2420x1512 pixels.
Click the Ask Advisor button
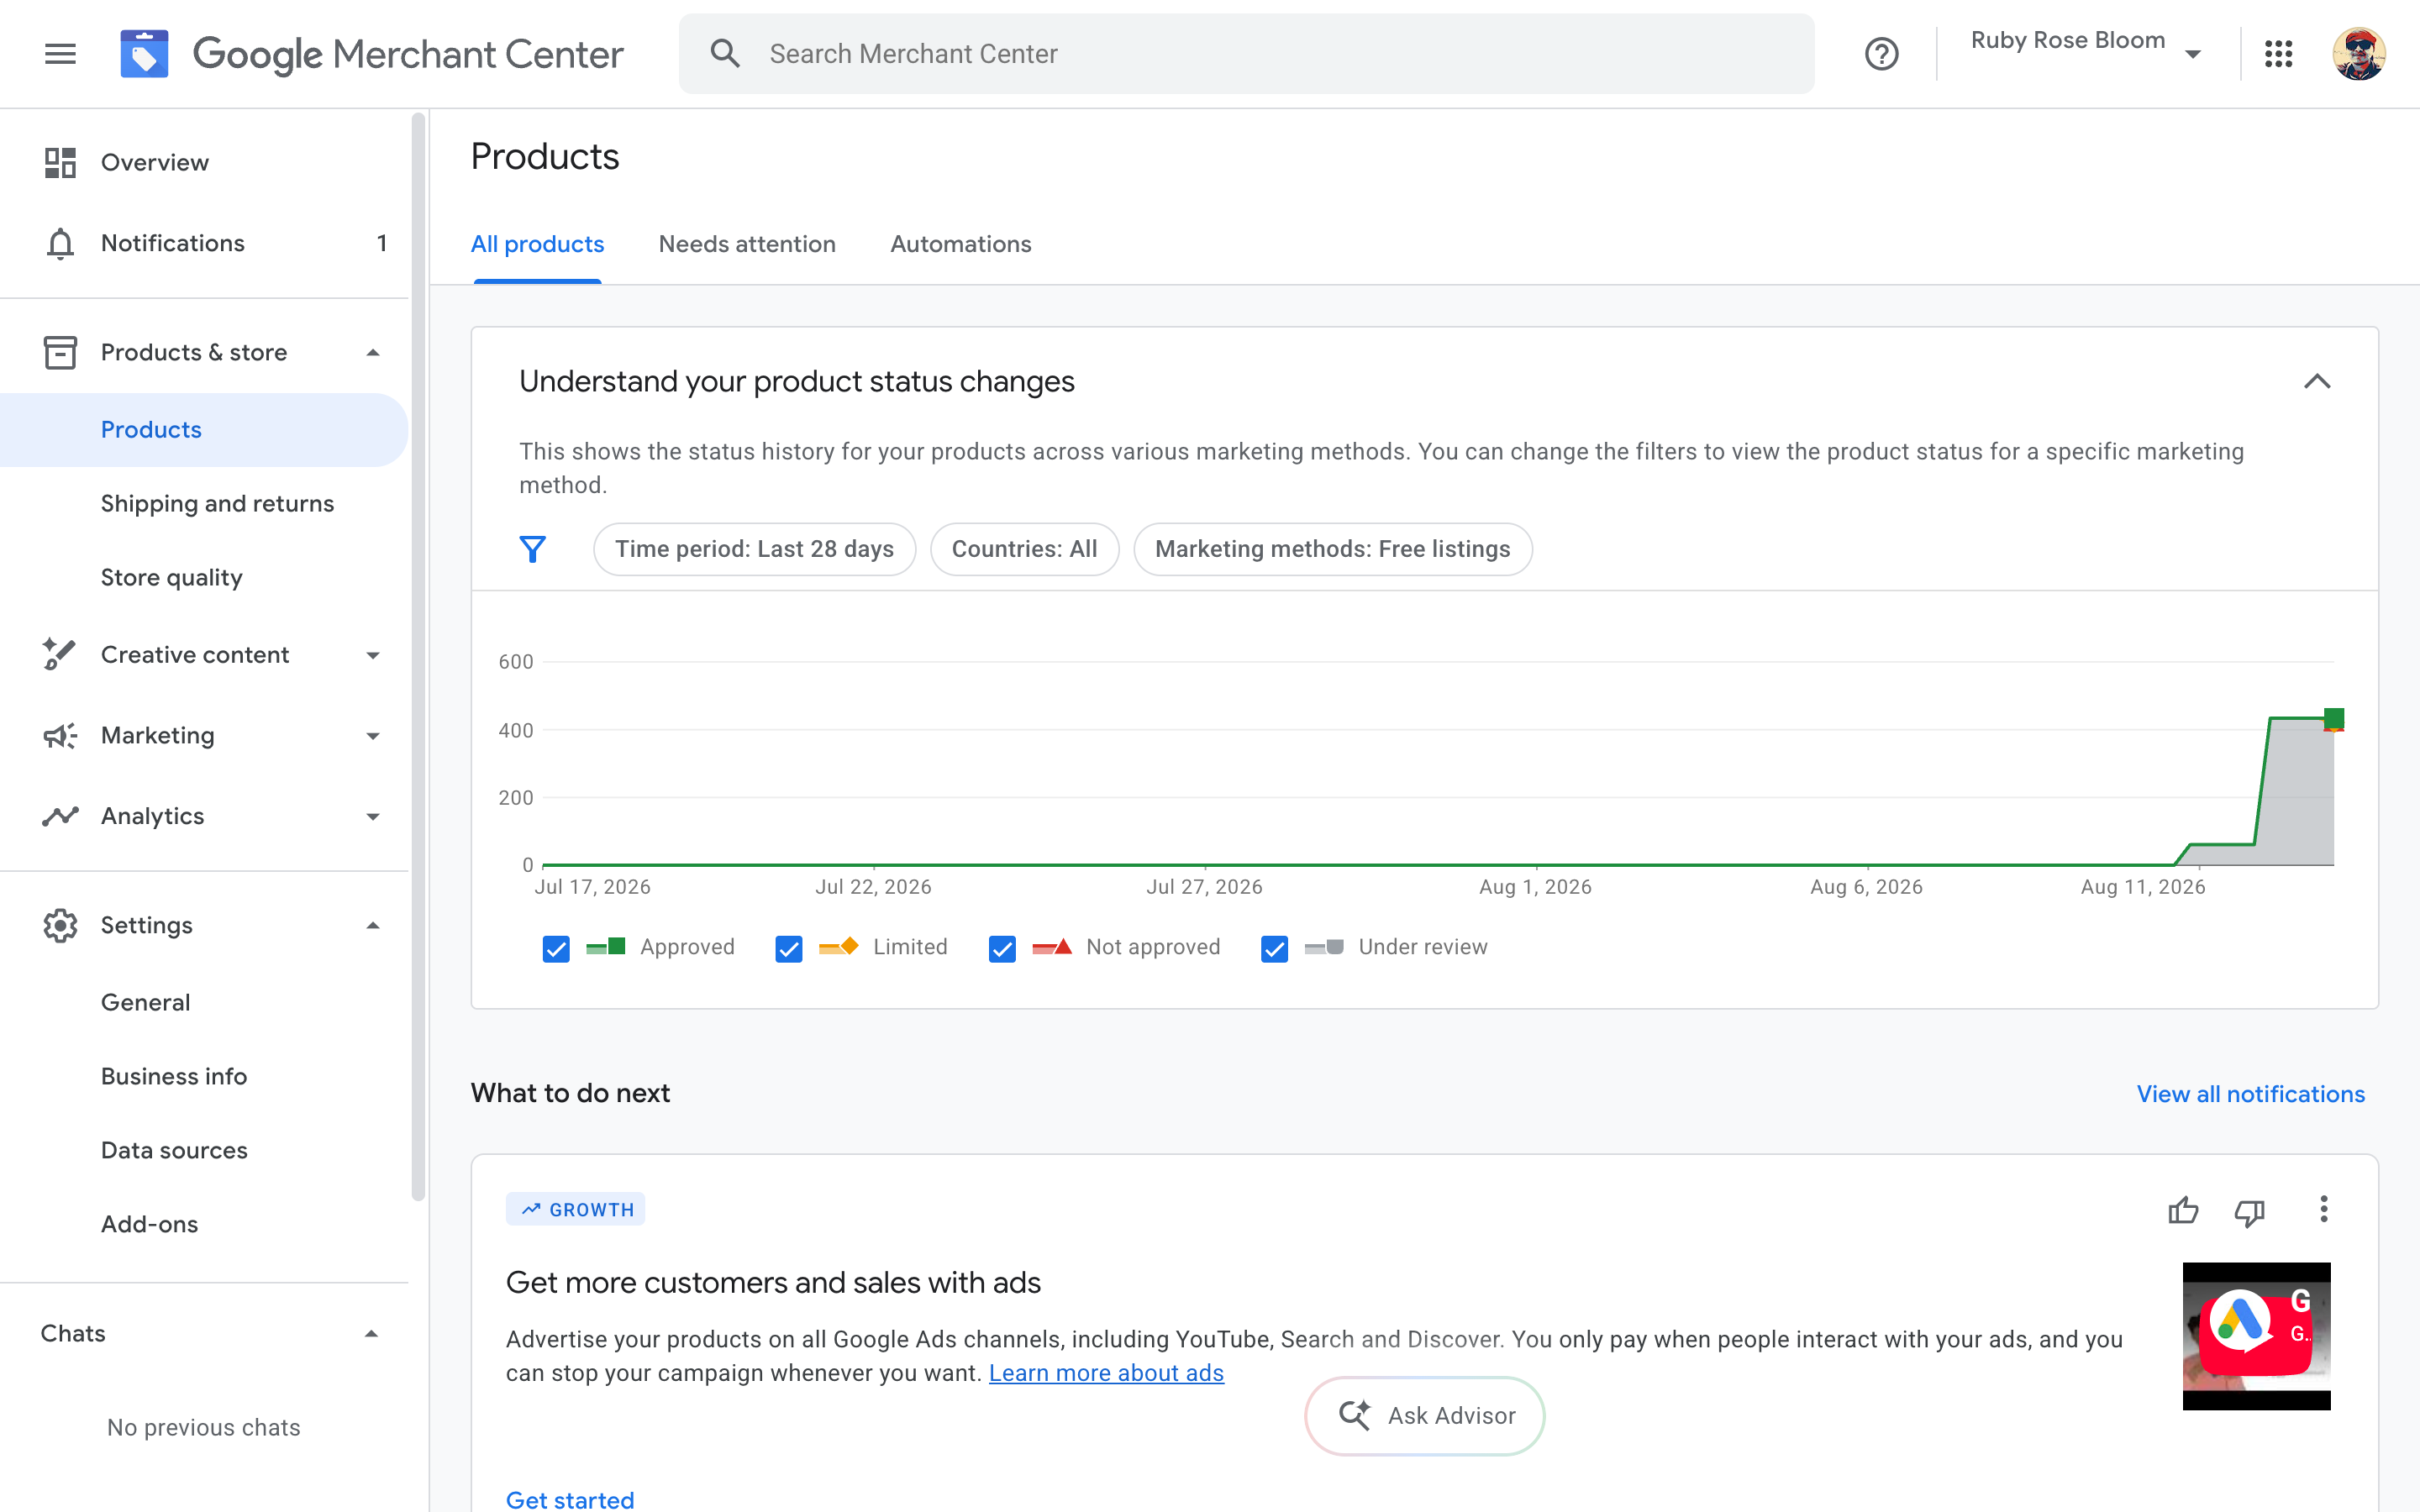tap(1424, 1415)
